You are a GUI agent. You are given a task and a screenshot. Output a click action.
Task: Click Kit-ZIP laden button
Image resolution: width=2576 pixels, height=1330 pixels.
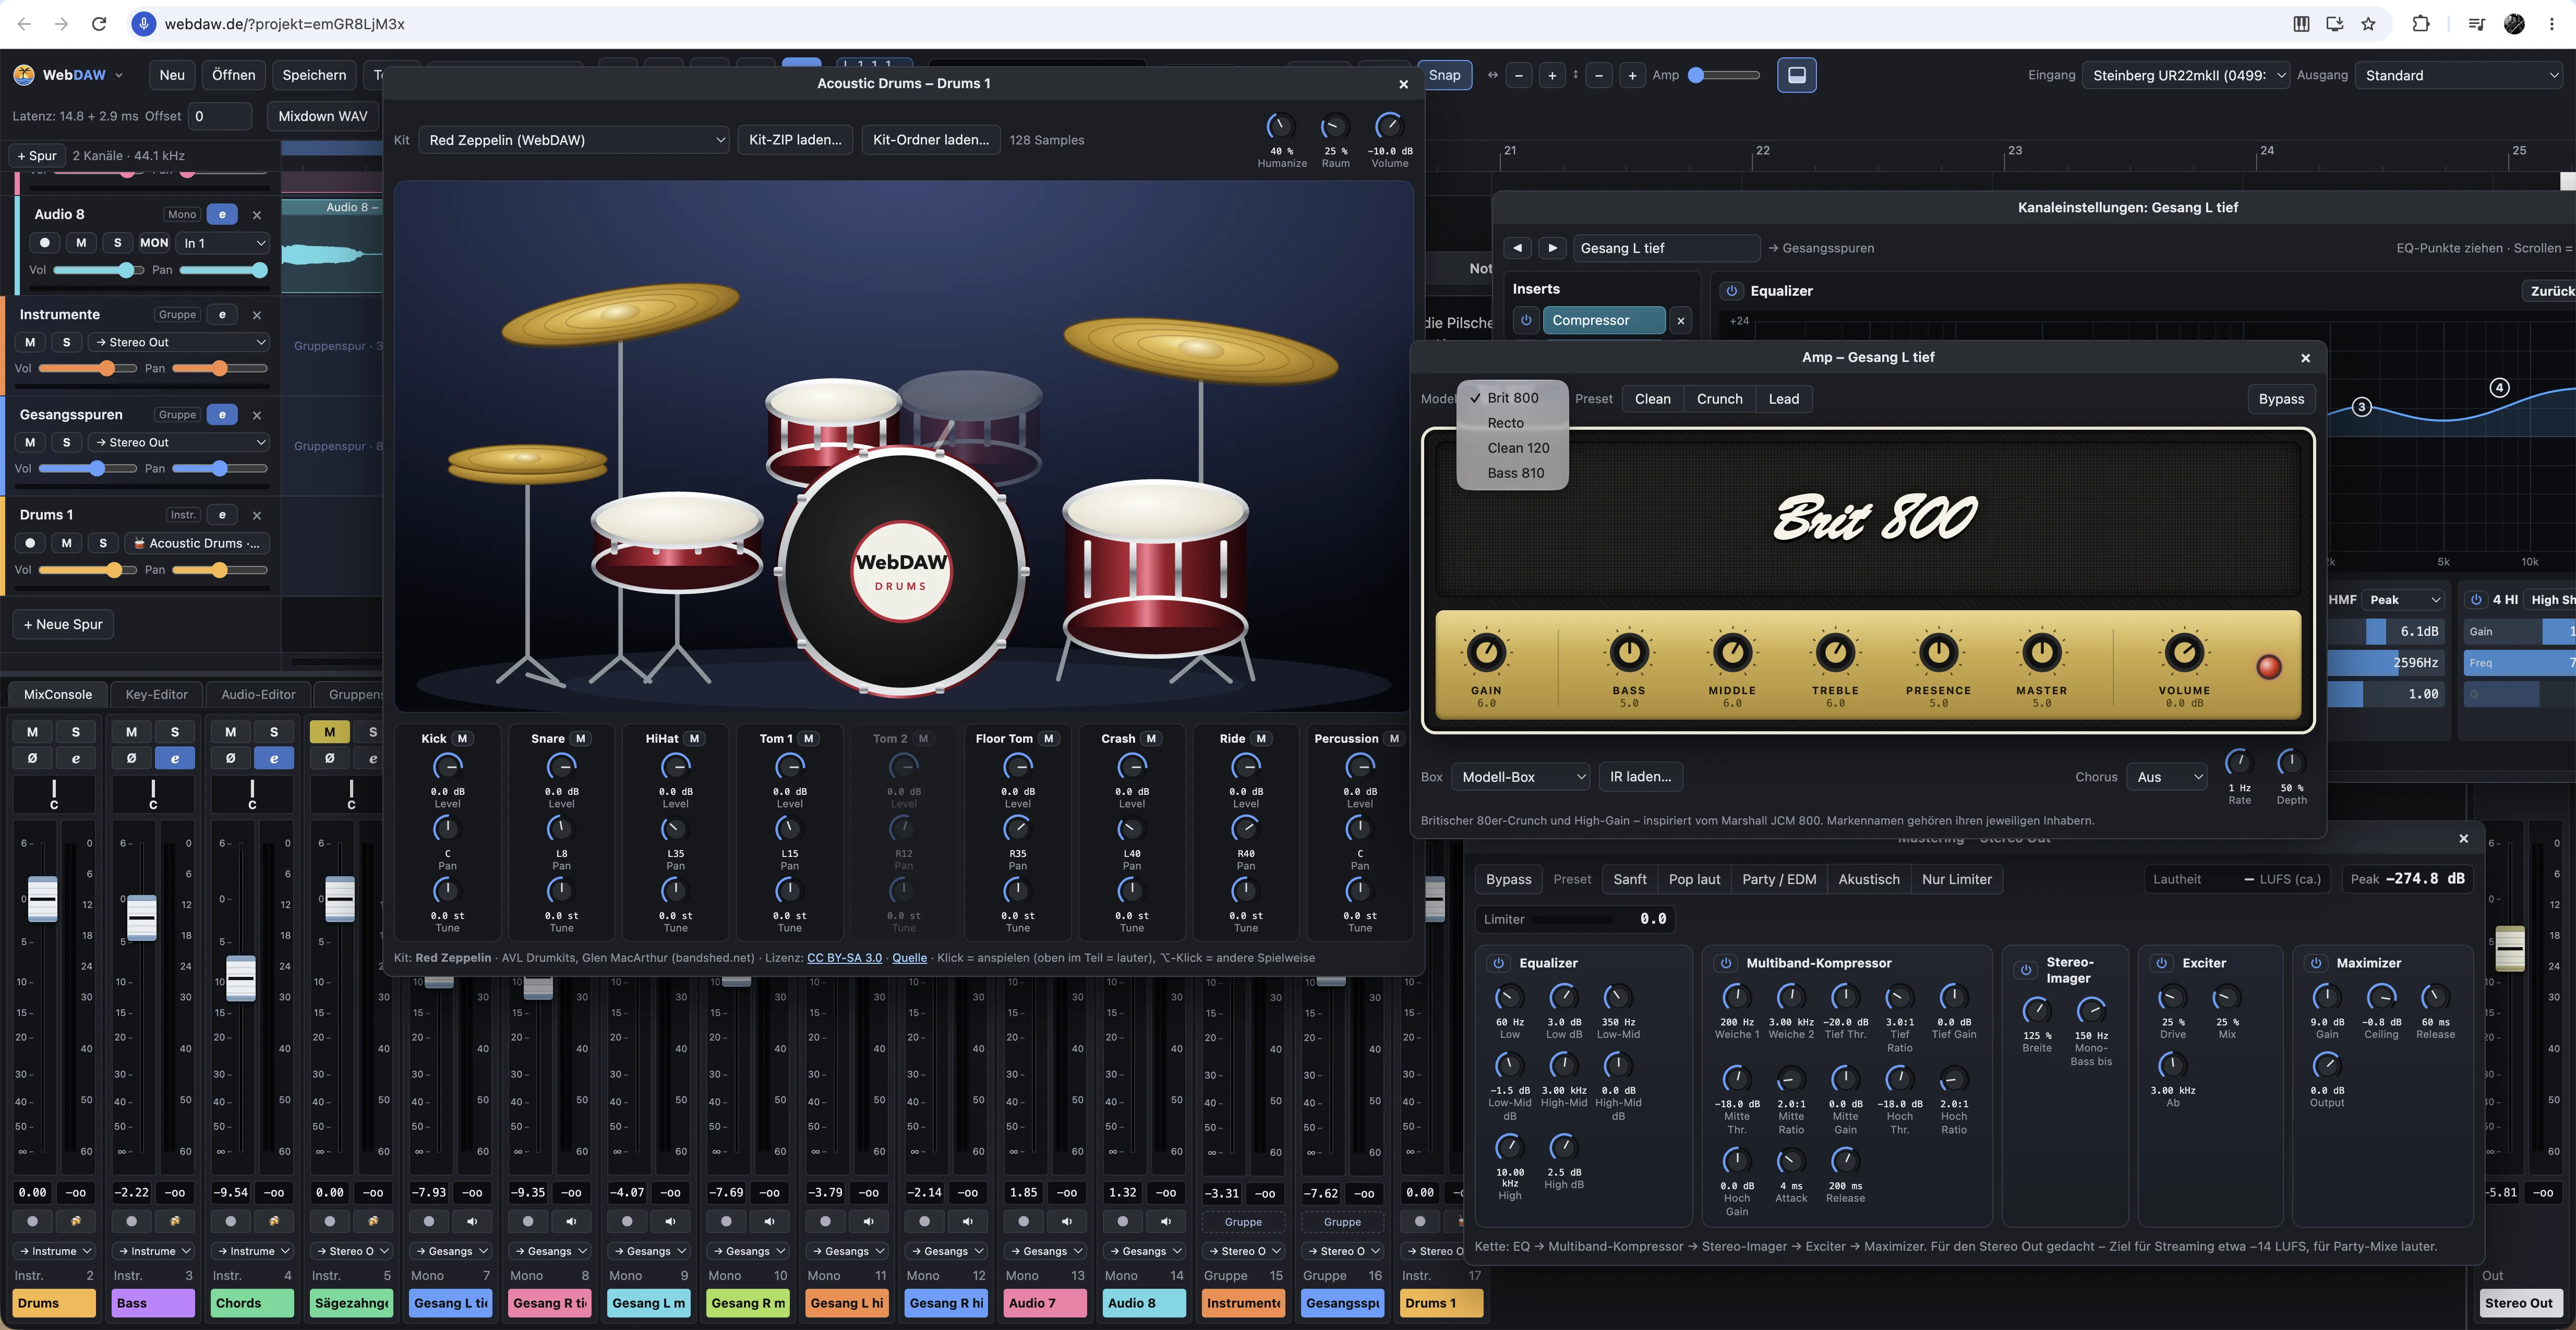pos(795,140)
